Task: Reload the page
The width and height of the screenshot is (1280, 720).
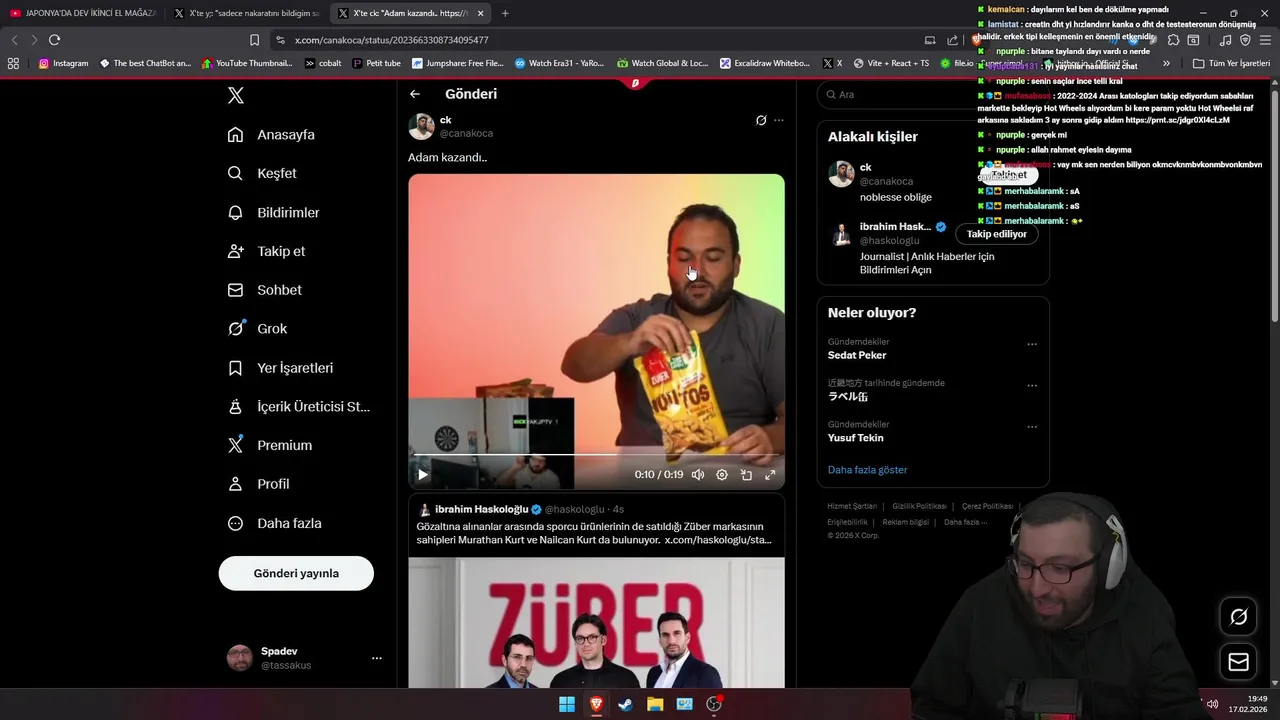Action: click(54, 40)
